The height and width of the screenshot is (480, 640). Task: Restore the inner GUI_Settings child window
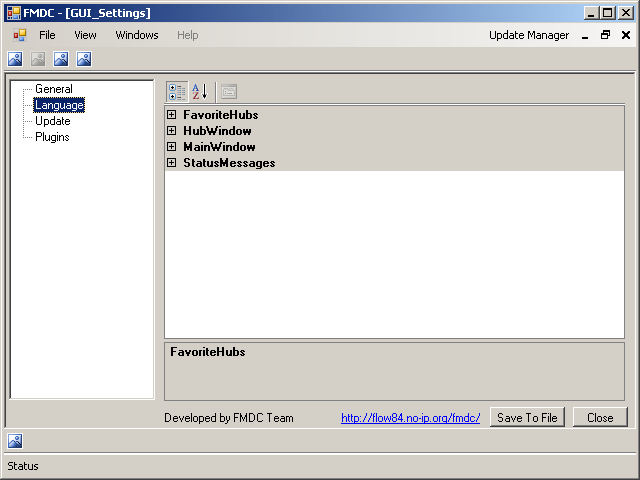(605, 35)
